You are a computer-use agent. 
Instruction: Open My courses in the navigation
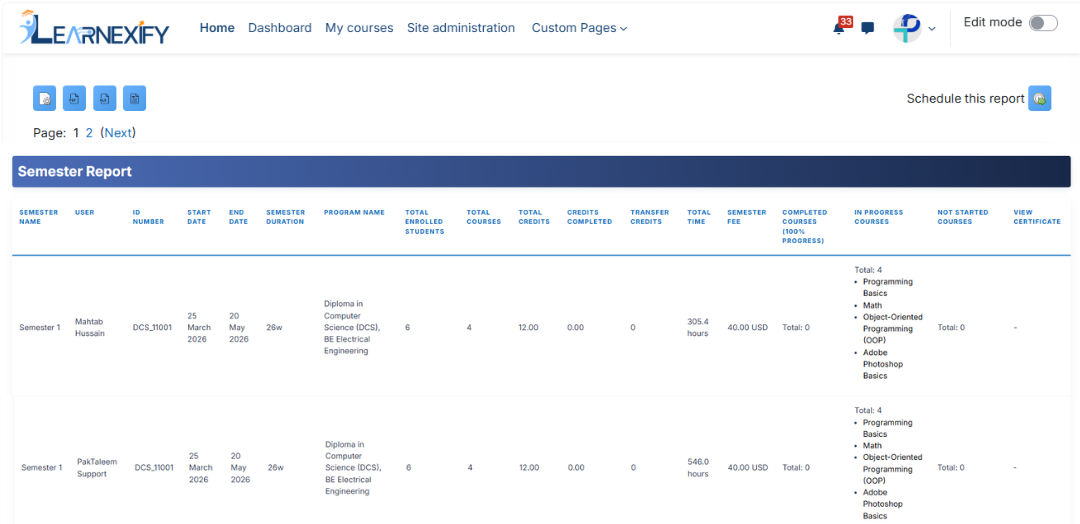[359, 28]
